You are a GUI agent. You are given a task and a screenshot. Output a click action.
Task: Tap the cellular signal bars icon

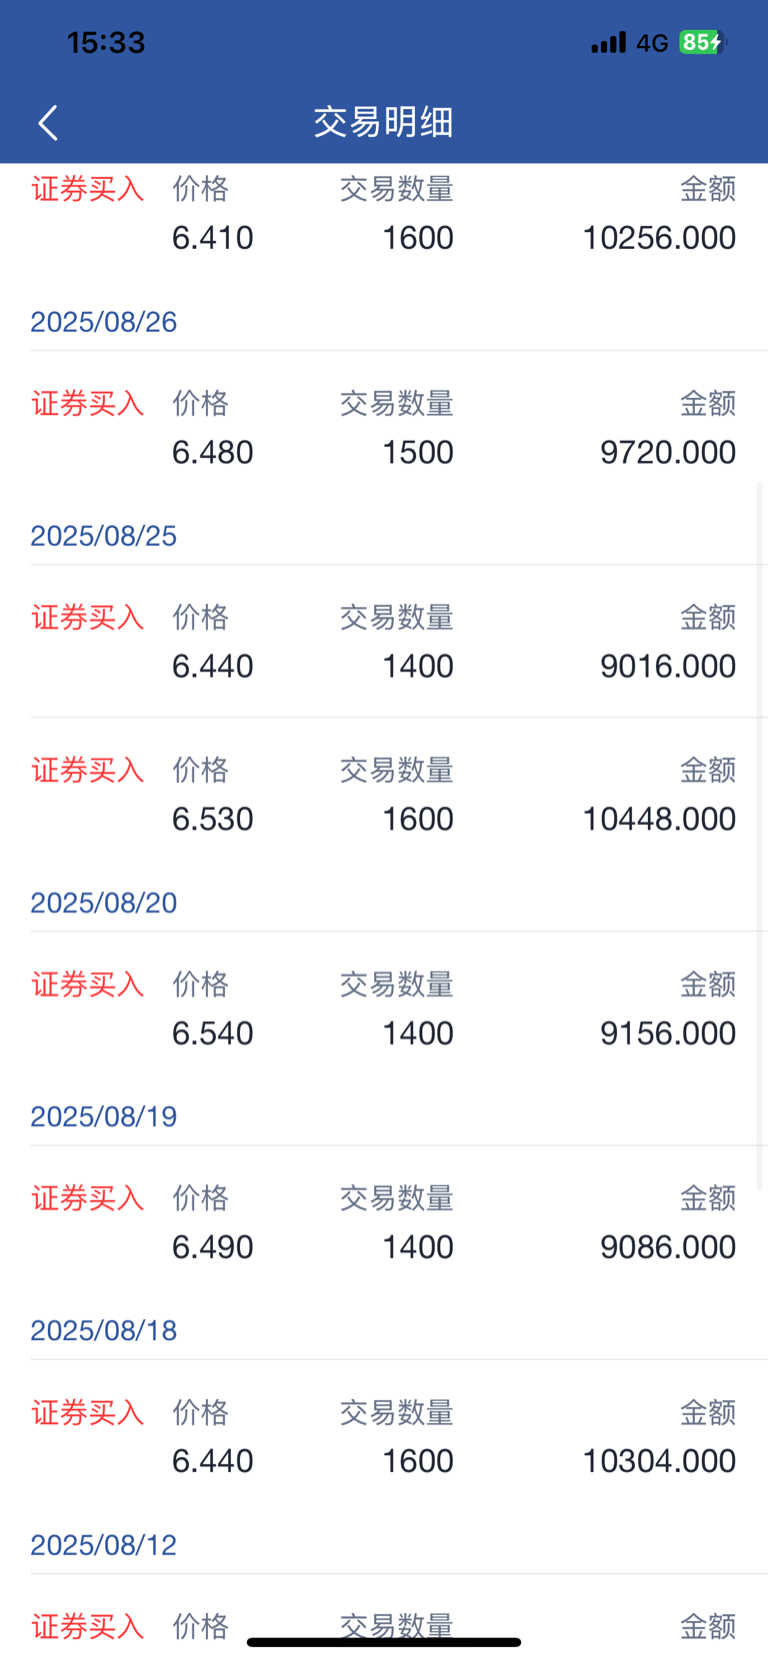(x=608, y=42)
